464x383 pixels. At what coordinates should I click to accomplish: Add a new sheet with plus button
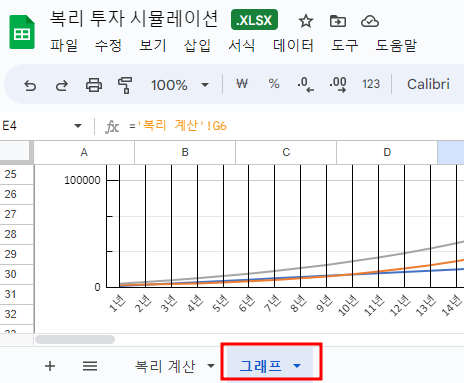coord(50,366)
